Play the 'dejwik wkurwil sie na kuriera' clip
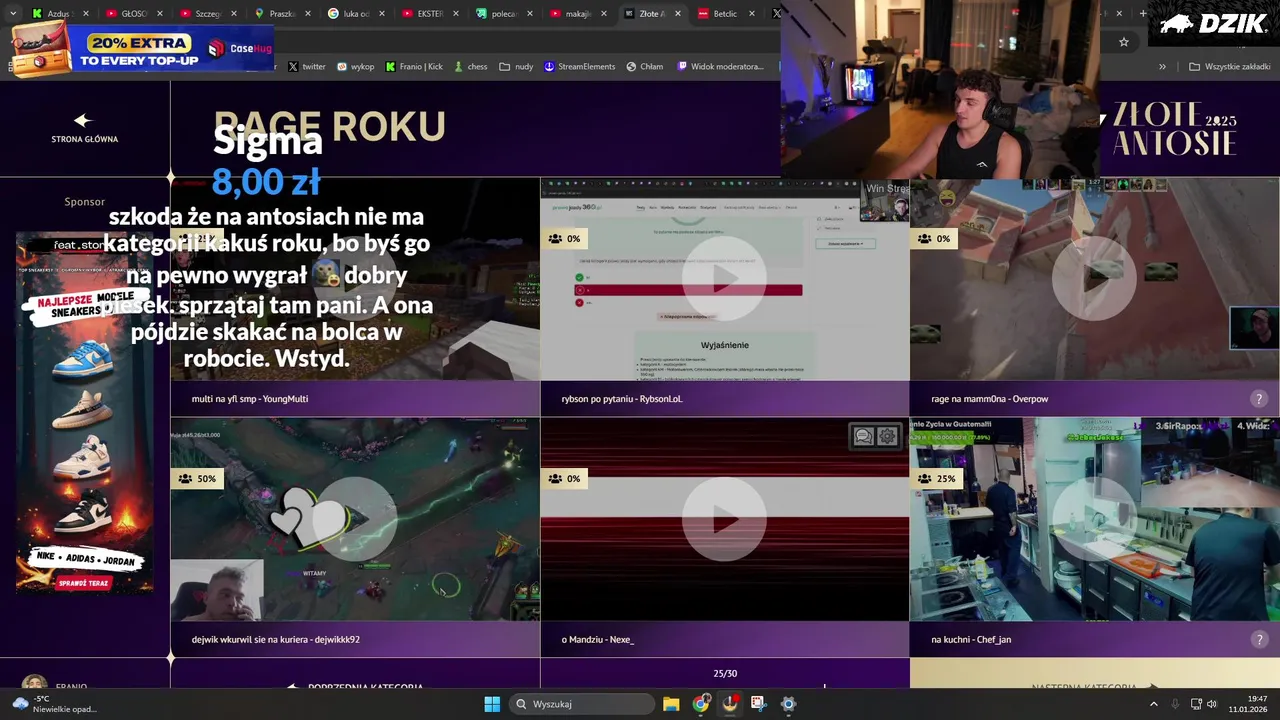 tap(355, 519)
